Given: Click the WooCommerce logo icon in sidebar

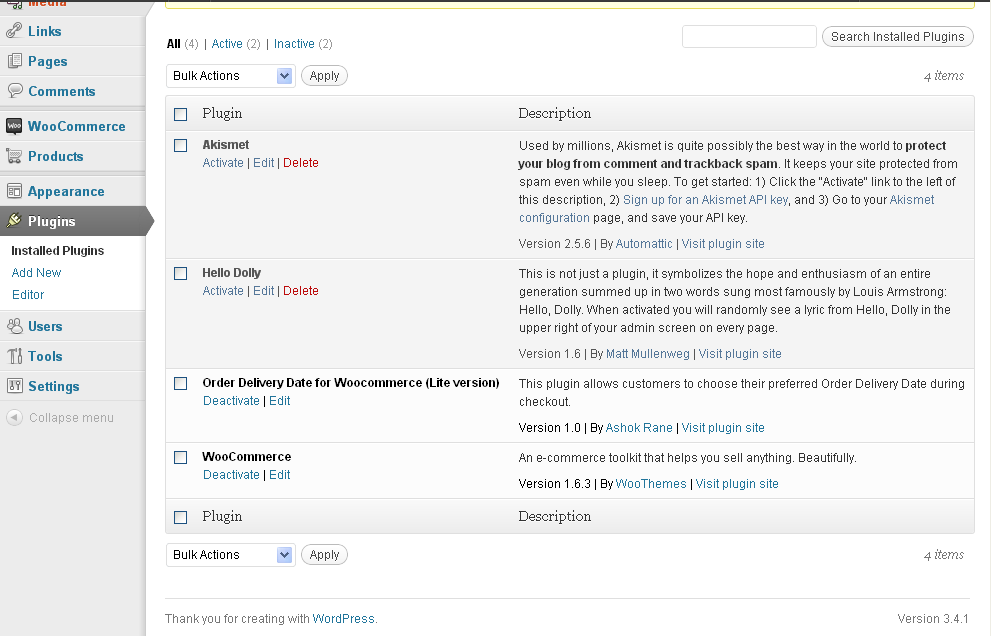Looking at the screenshot, I should pyautogui.click(x=14, y=126).
